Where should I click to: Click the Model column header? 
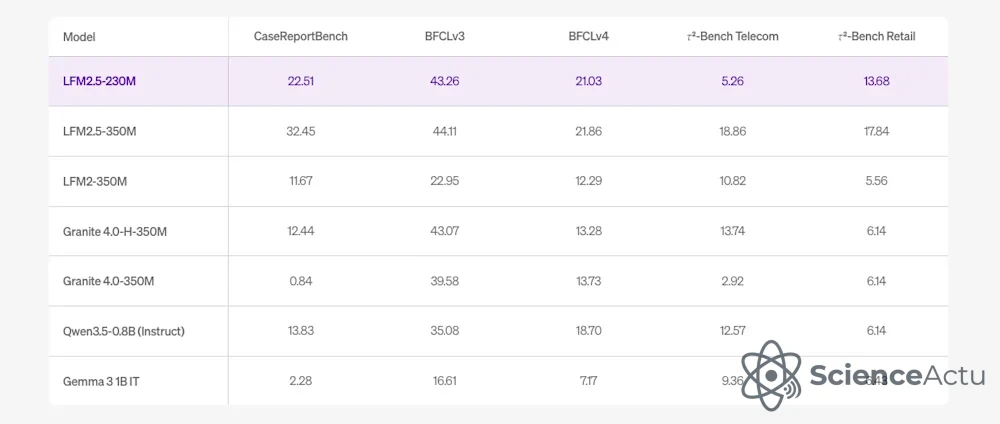pos(79,37)
